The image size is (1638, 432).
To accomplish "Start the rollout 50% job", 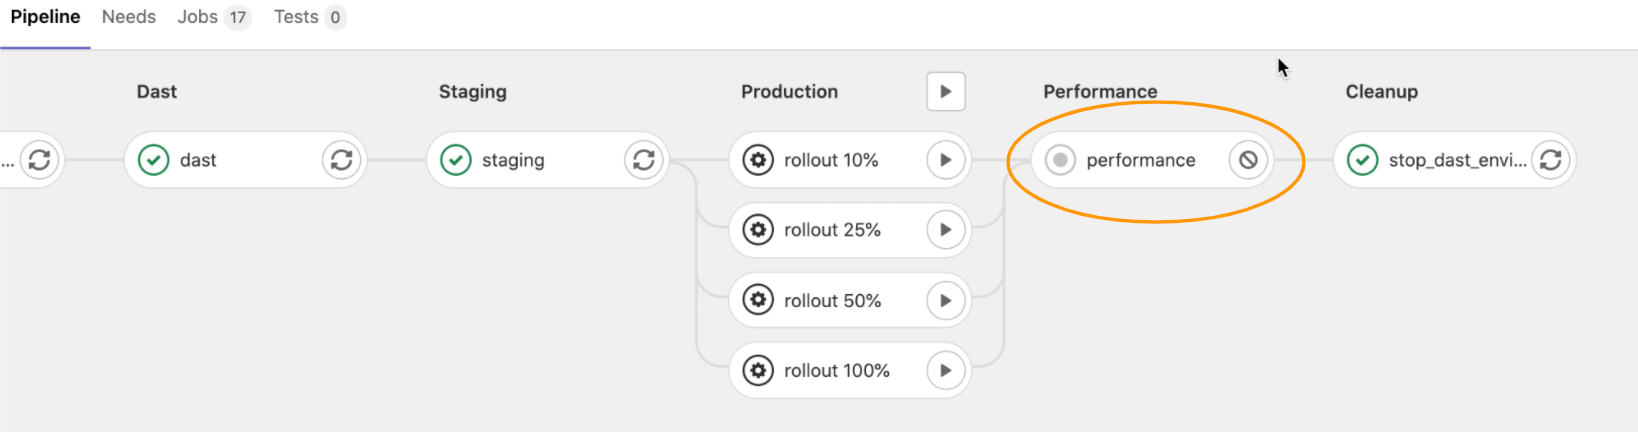I will 945,300.
